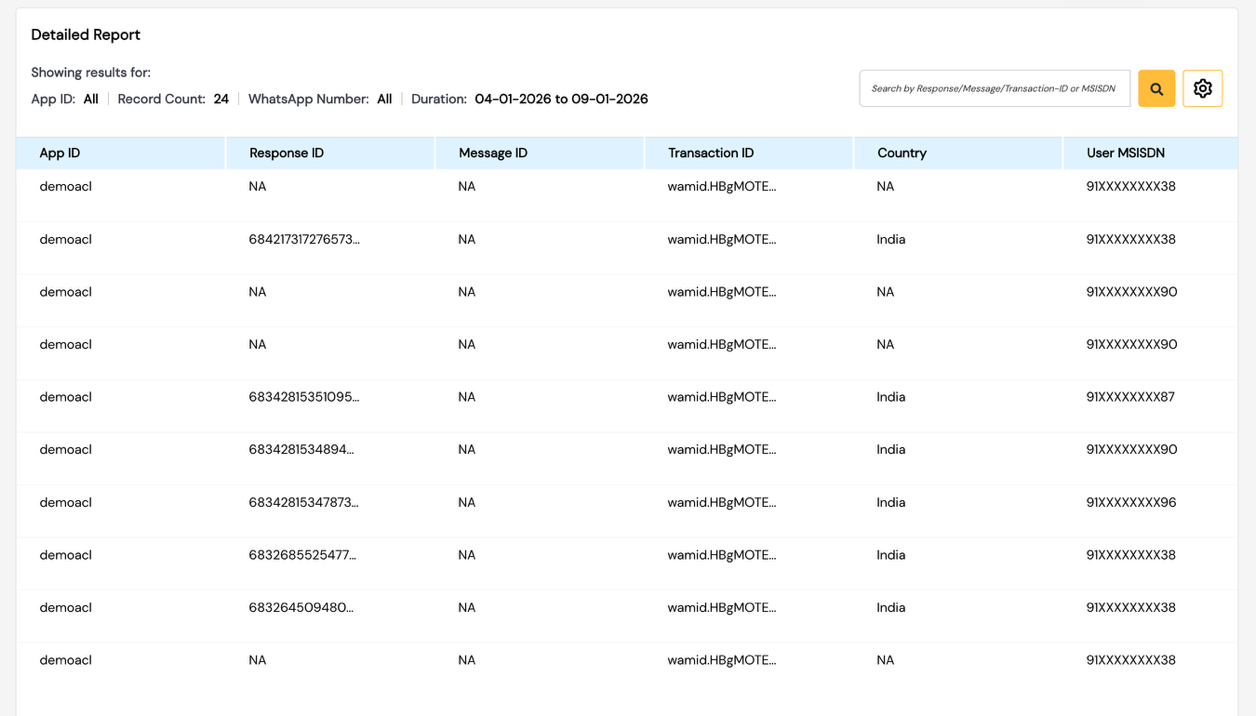This screenshot has width=1256, height=716.
Task: Click the Detailed Report heading
Action: click(x=86, y=35)
